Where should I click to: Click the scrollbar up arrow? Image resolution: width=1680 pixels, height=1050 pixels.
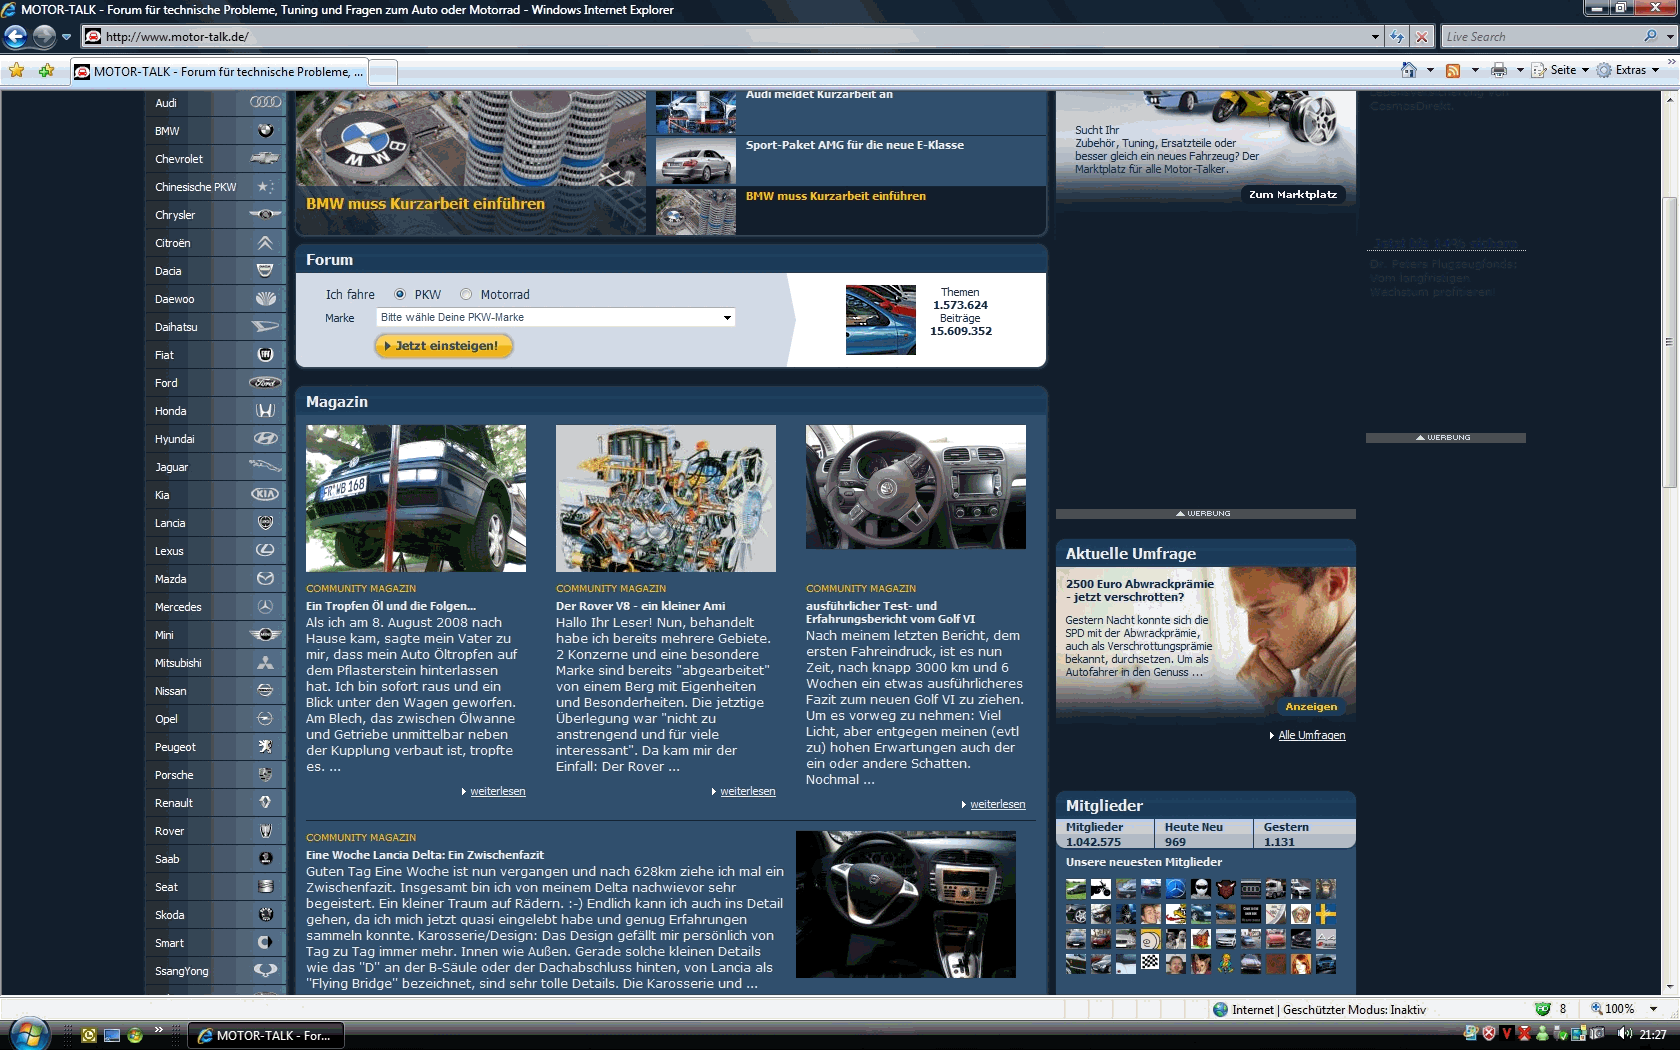coord(1669,99)
